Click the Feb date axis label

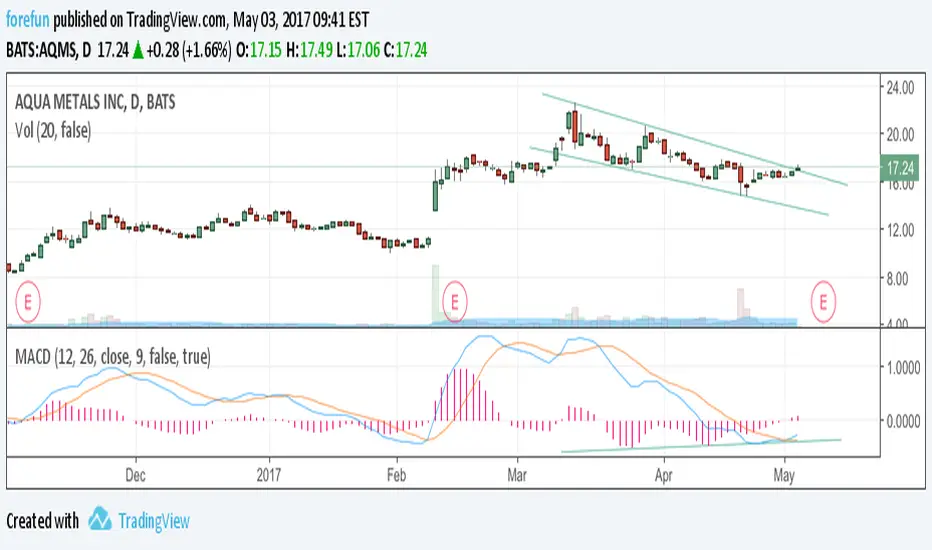click(x=396, y=475)
